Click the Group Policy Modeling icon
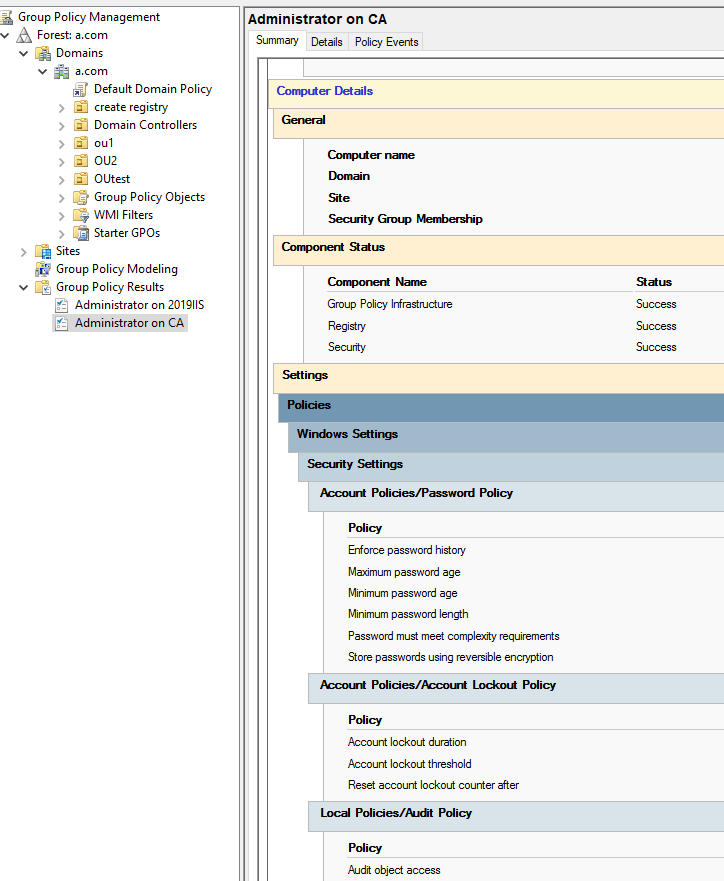 [43, 269]
